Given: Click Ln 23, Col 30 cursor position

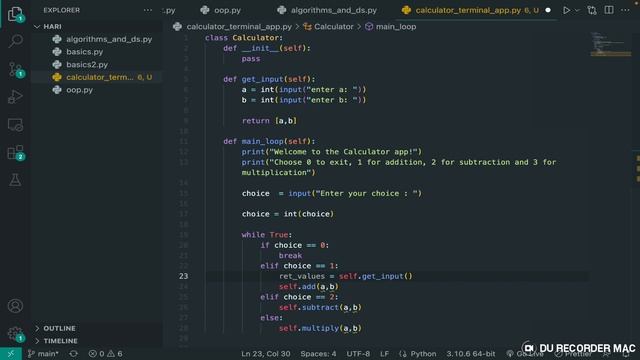Looking at the screenshot, I should click(x=266, y=353).
